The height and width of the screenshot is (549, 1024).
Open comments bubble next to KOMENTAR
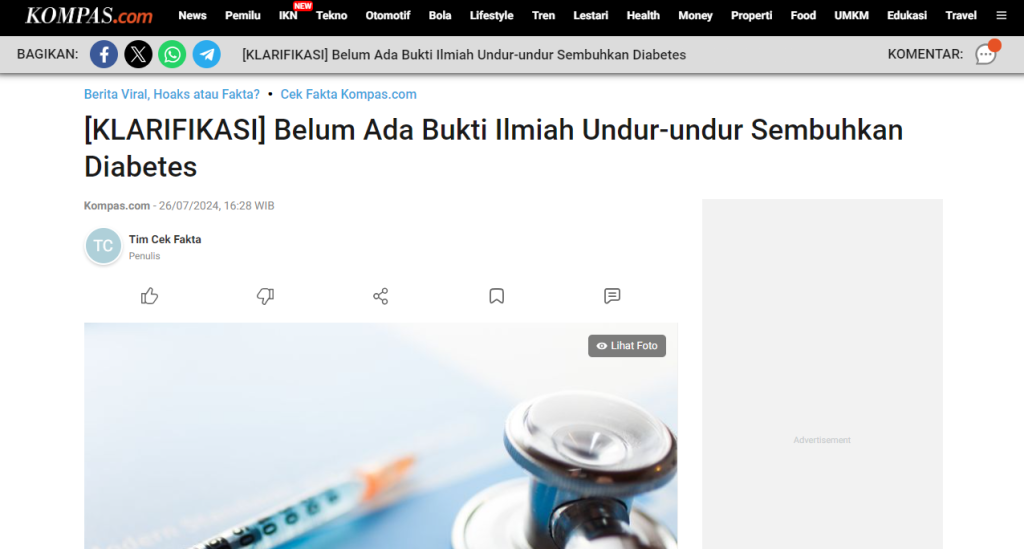click(x=986, y=54)
